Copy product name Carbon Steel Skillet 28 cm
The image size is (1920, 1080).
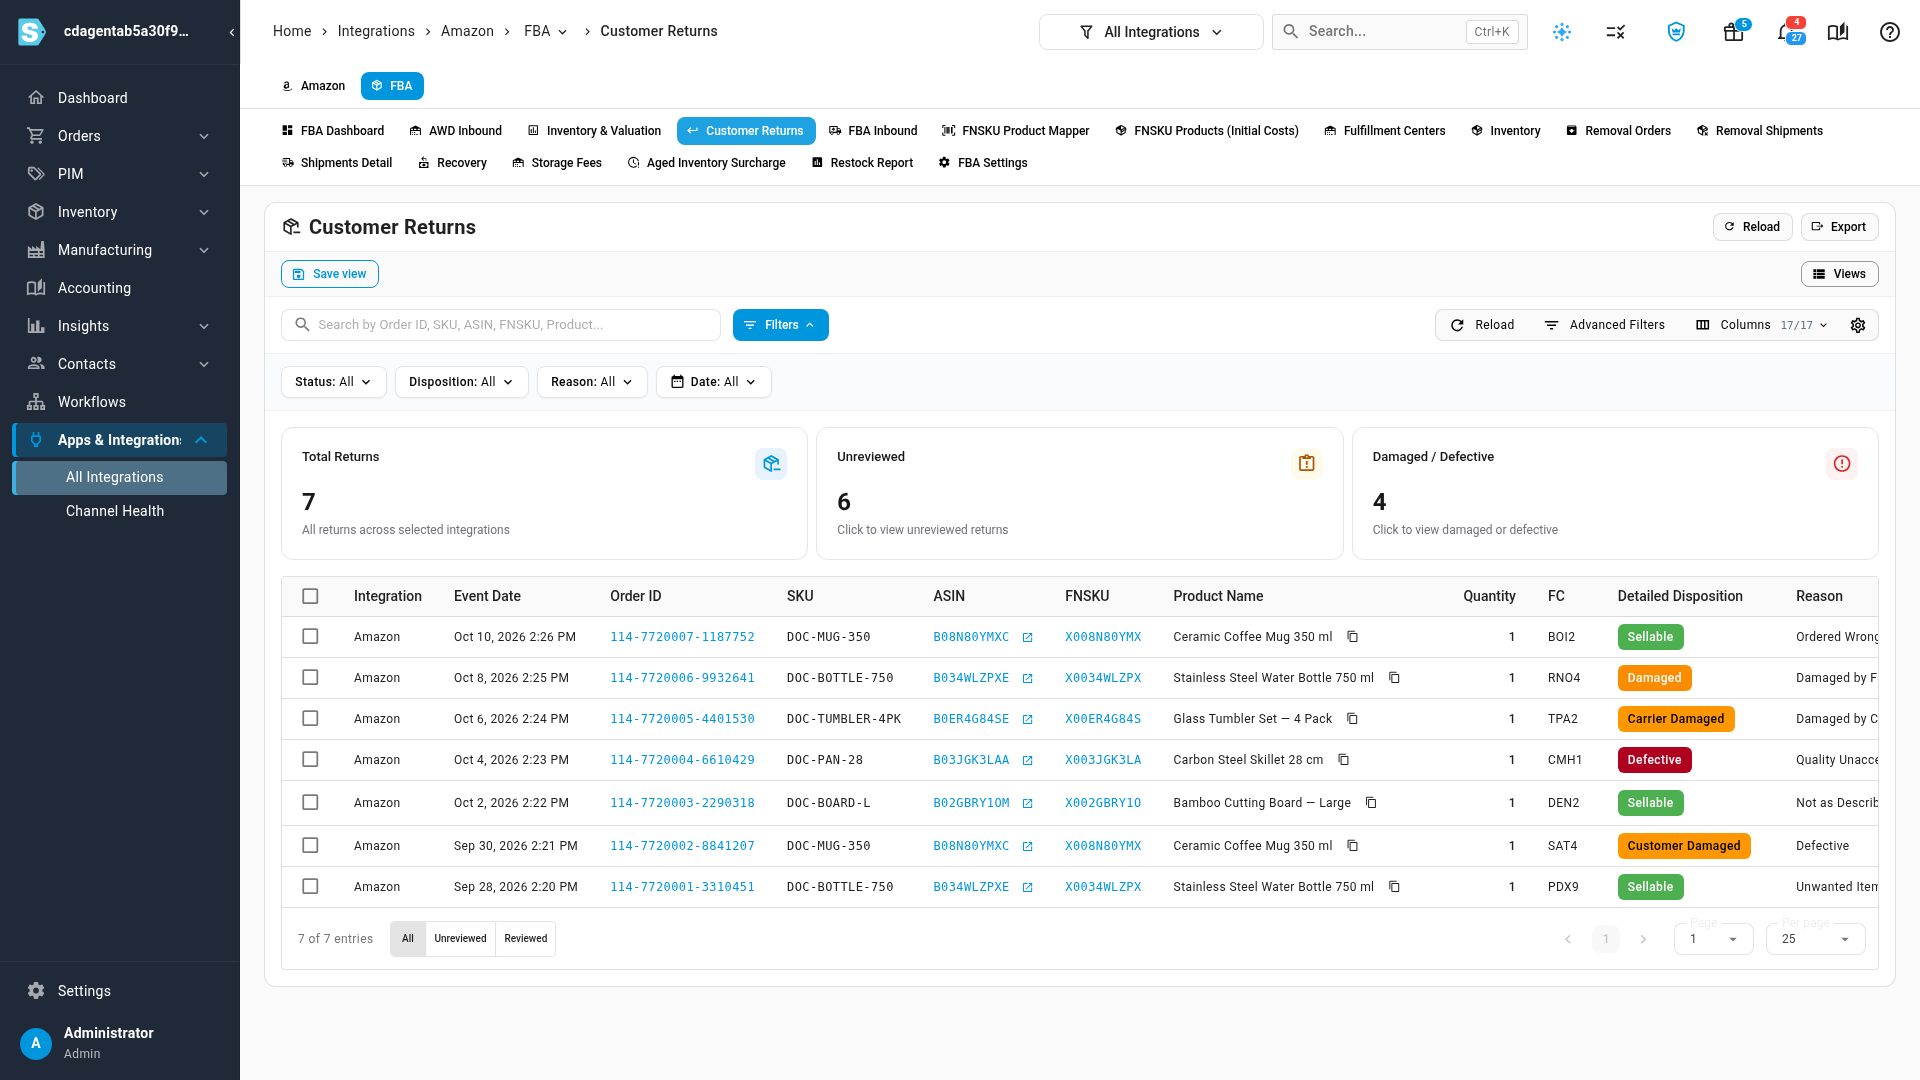pos(1343,760)
